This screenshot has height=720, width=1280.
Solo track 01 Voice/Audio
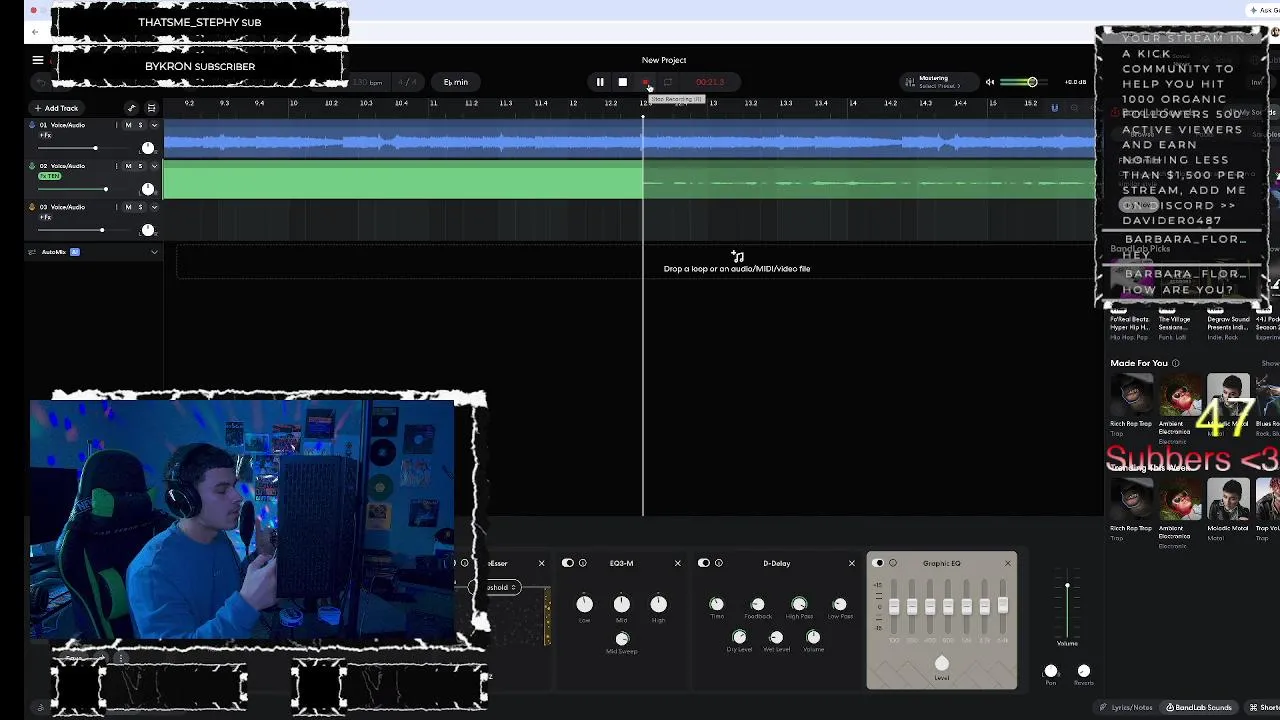(x=140, y=125)
